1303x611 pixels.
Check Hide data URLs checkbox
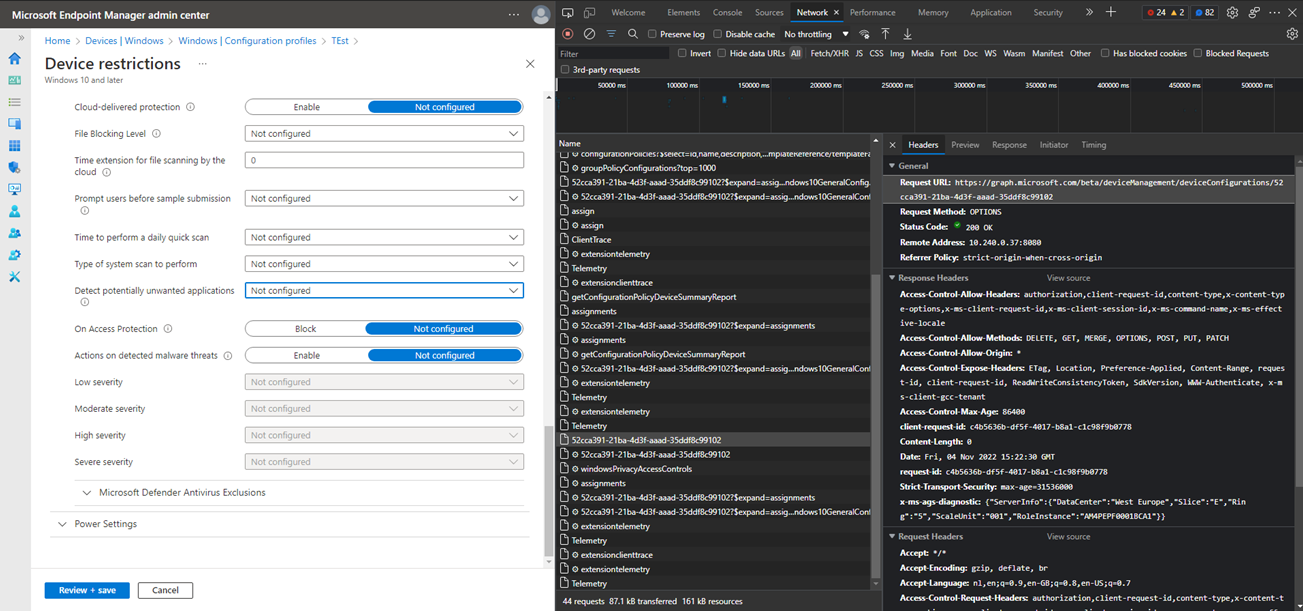(x=721, y=53)
